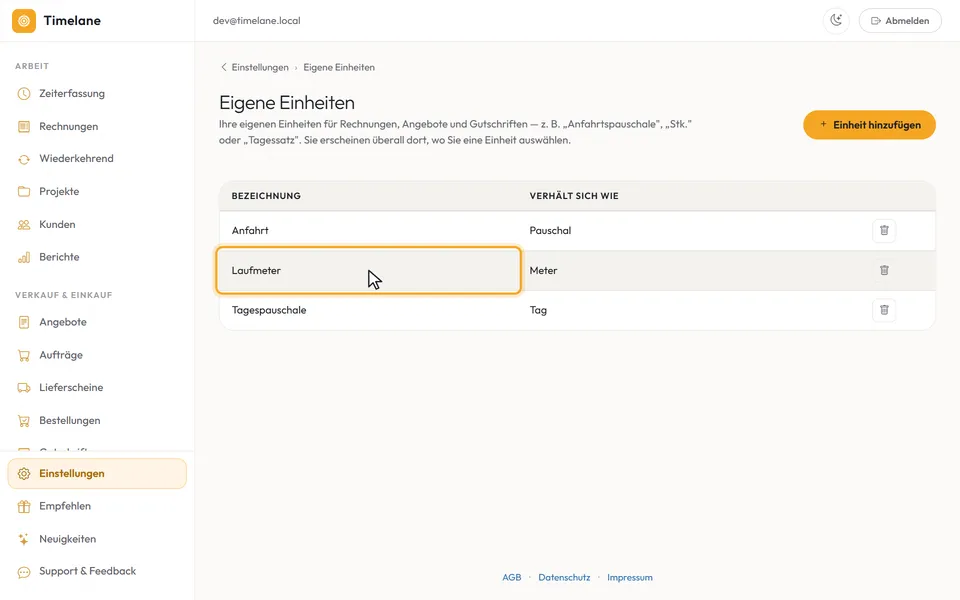Screen dimensions: 960x600
Task: Click the Projekte folder icon
Action: tap(24, 192)
